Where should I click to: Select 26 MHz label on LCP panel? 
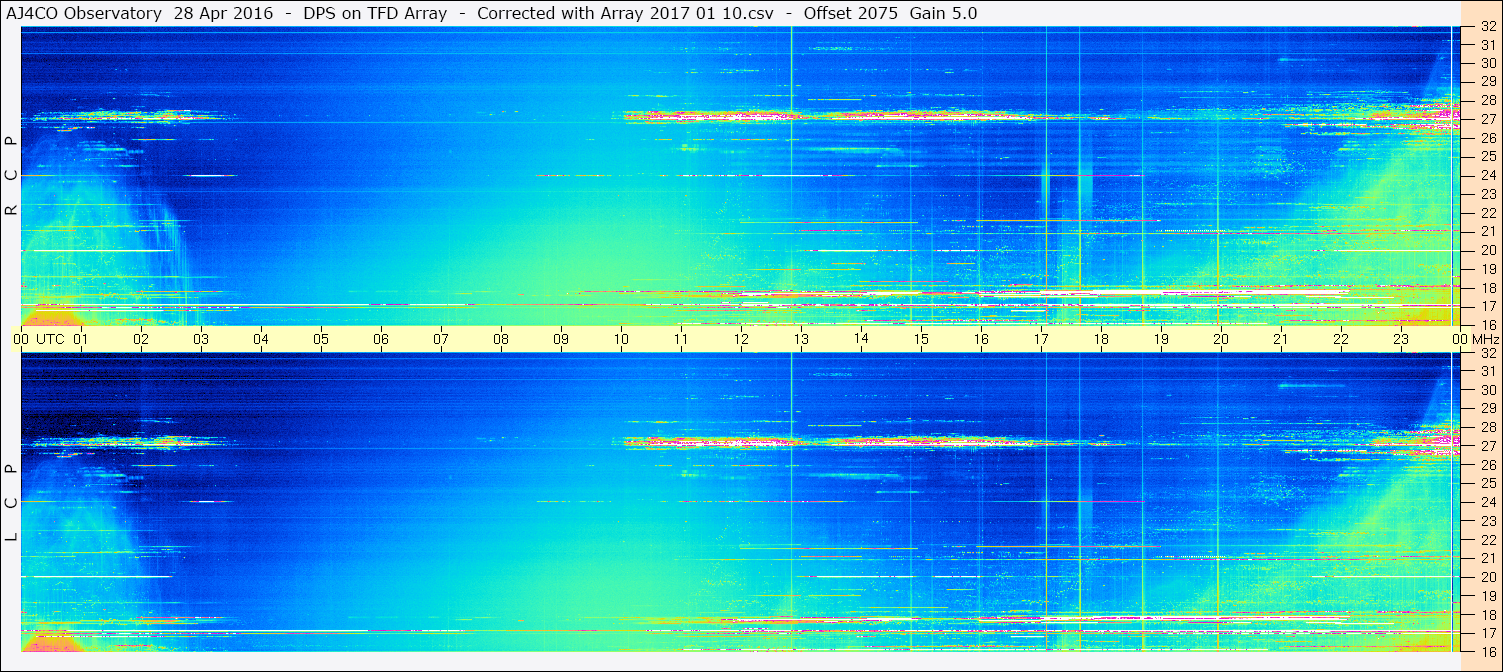coord(1488,465)
